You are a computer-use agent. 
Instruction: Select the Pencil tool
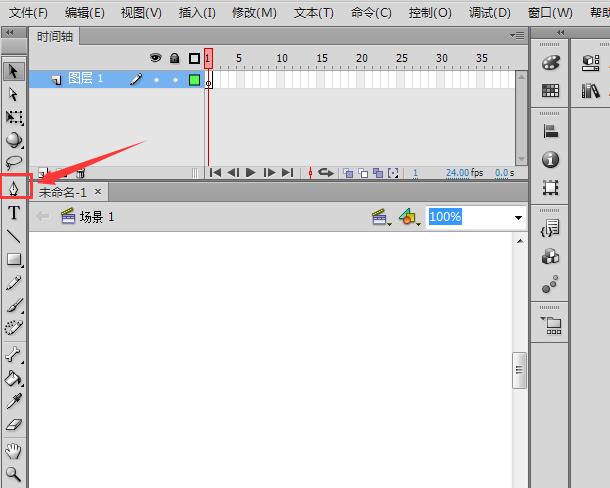14,283
